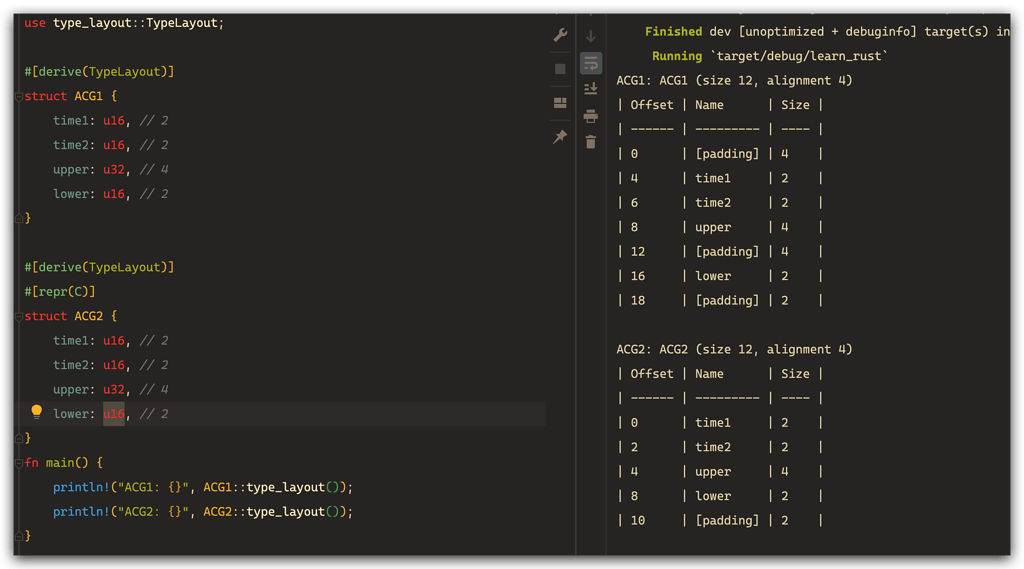Clear console output with trash icon

[x=591, y=142]
